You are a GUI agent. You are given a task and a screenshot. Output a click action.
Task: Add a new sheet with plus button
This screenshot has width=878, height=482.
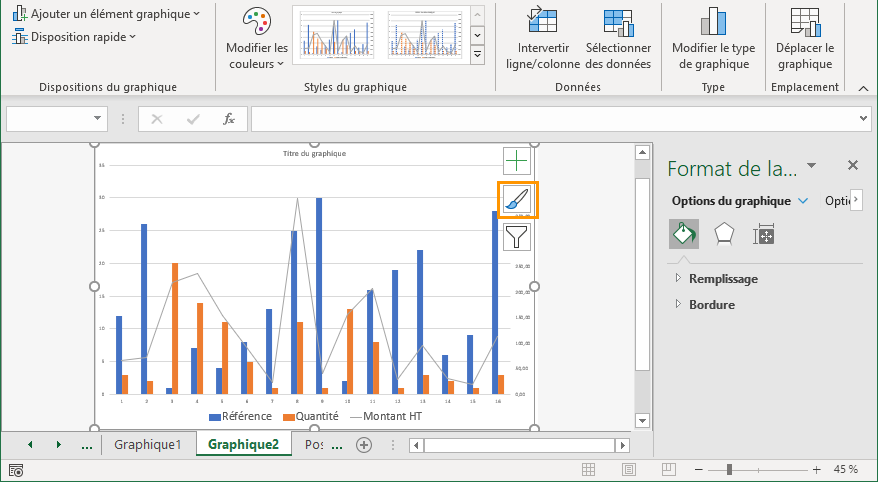tap(365, 445)
